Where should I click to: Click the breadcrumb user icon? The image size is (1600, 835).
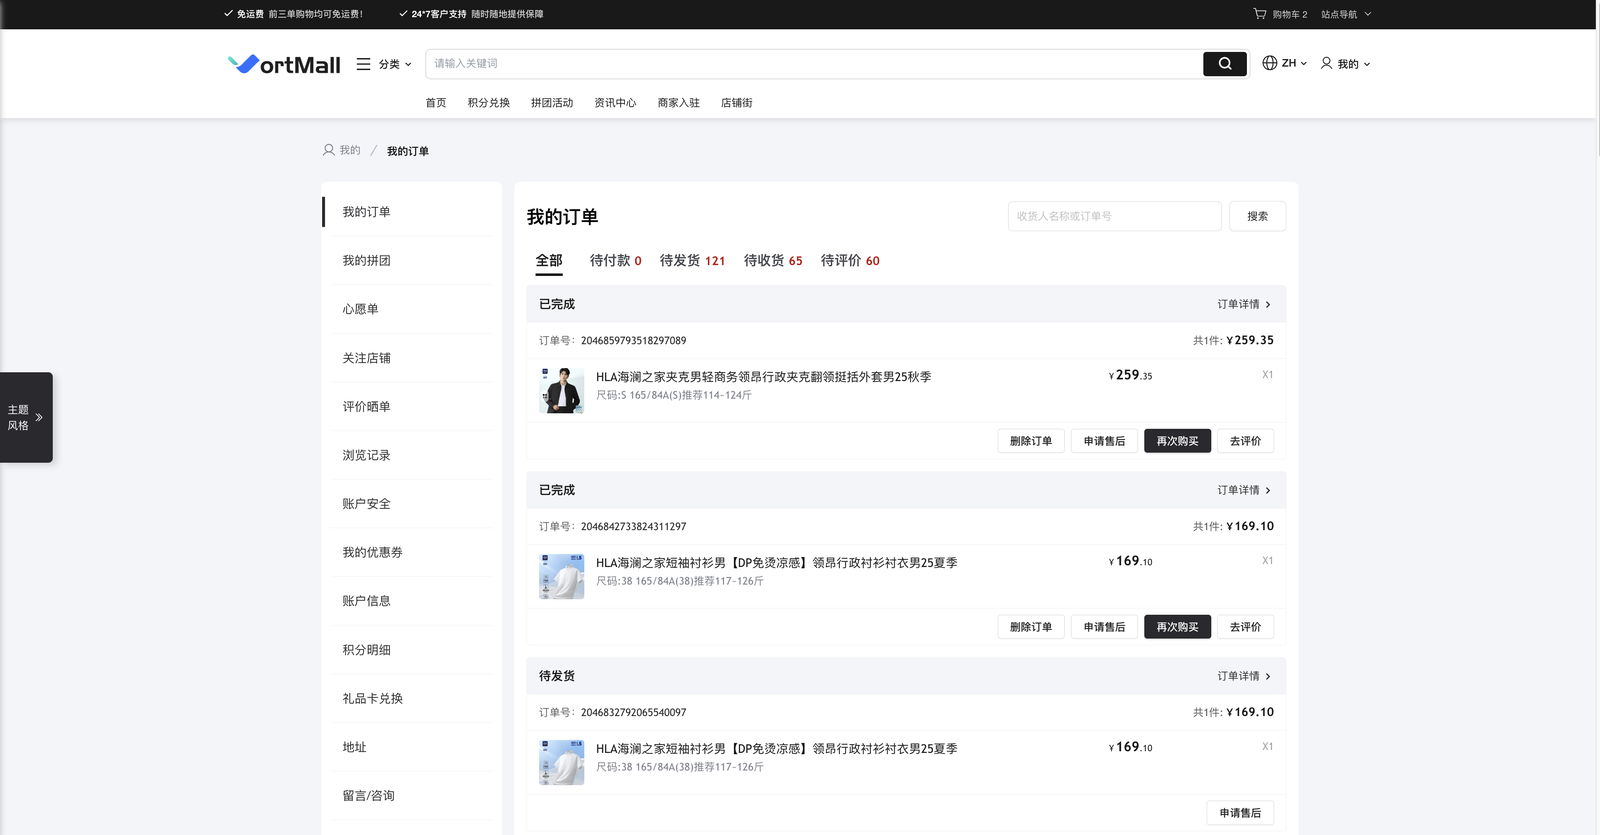click(328, 150)
